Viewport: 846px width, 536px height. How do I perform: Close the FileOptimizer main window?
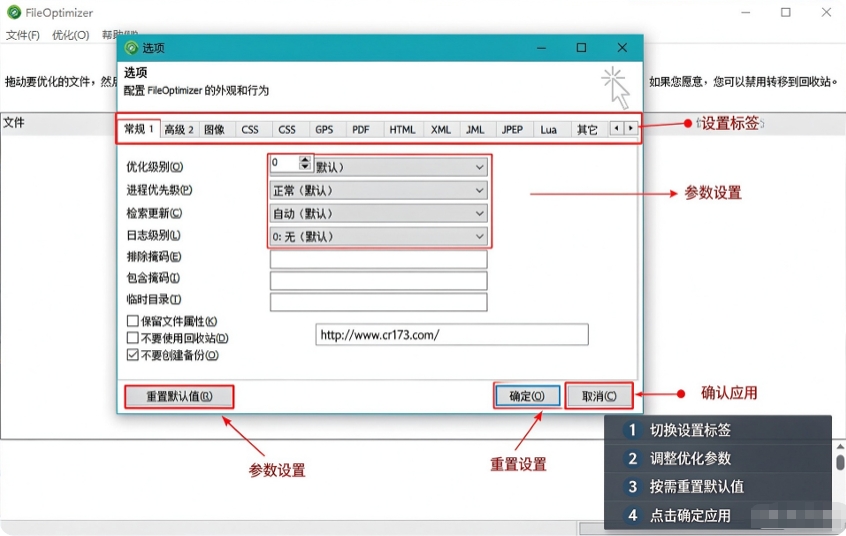[x=826, y=12]
